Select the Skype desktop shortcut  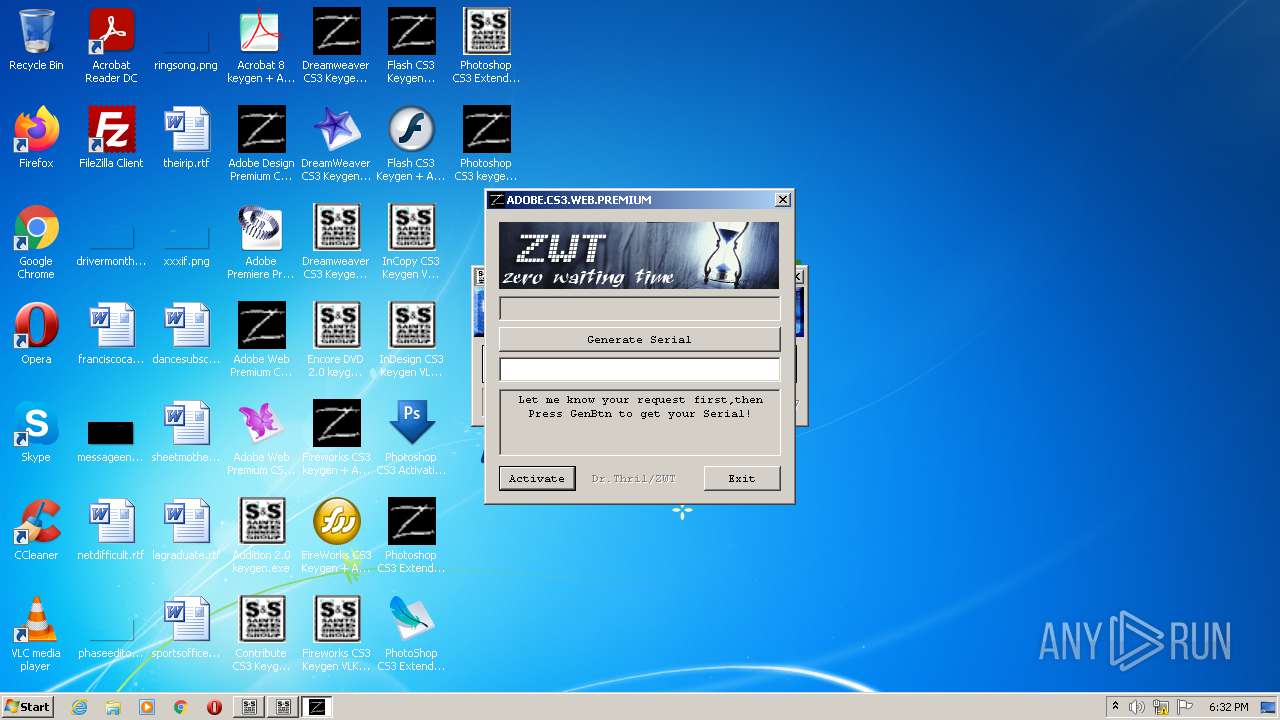[x=36, y=432]
